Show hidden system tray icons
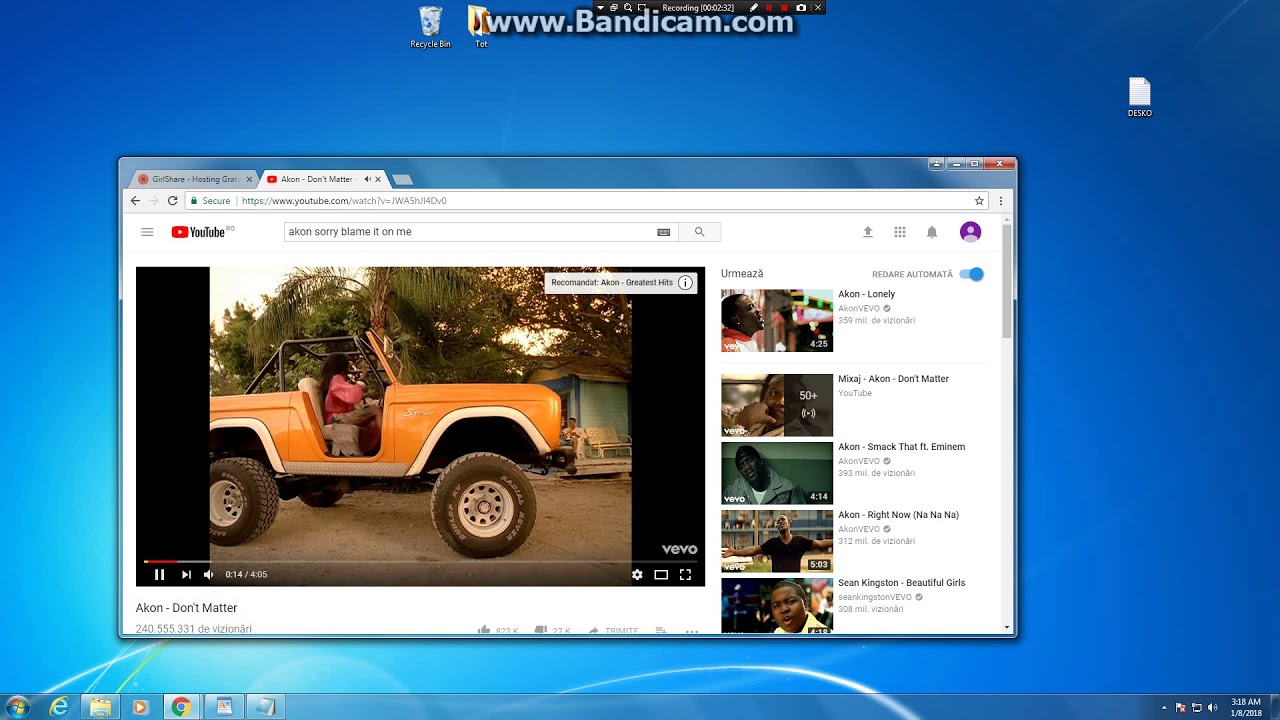Screen dimensions: 1280x720 (x=1164, y=708)
